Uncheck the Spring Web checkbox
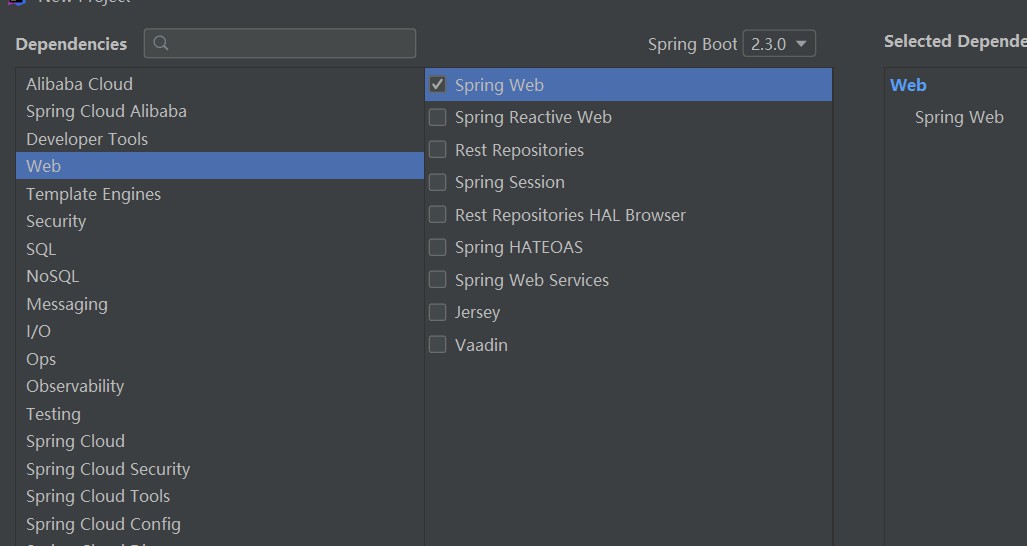The height and width of the screenshot is (546, 1027). (x=438, y=84)
